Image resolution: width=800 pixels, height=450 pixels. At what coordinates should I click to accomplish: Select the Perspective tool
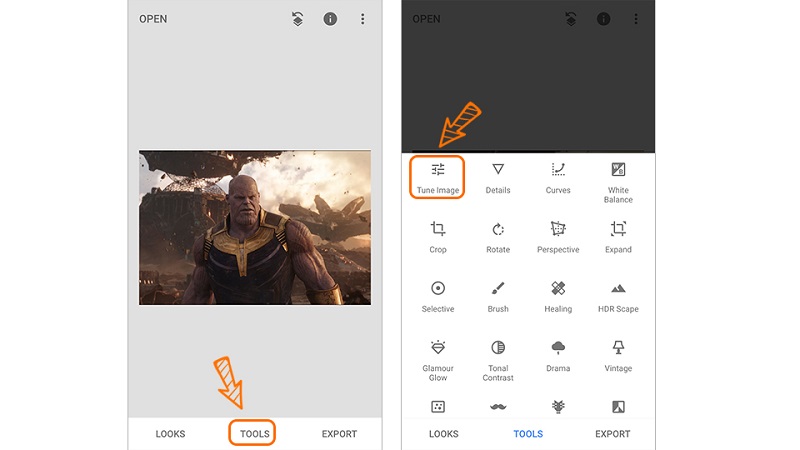(x=558, y=237)
